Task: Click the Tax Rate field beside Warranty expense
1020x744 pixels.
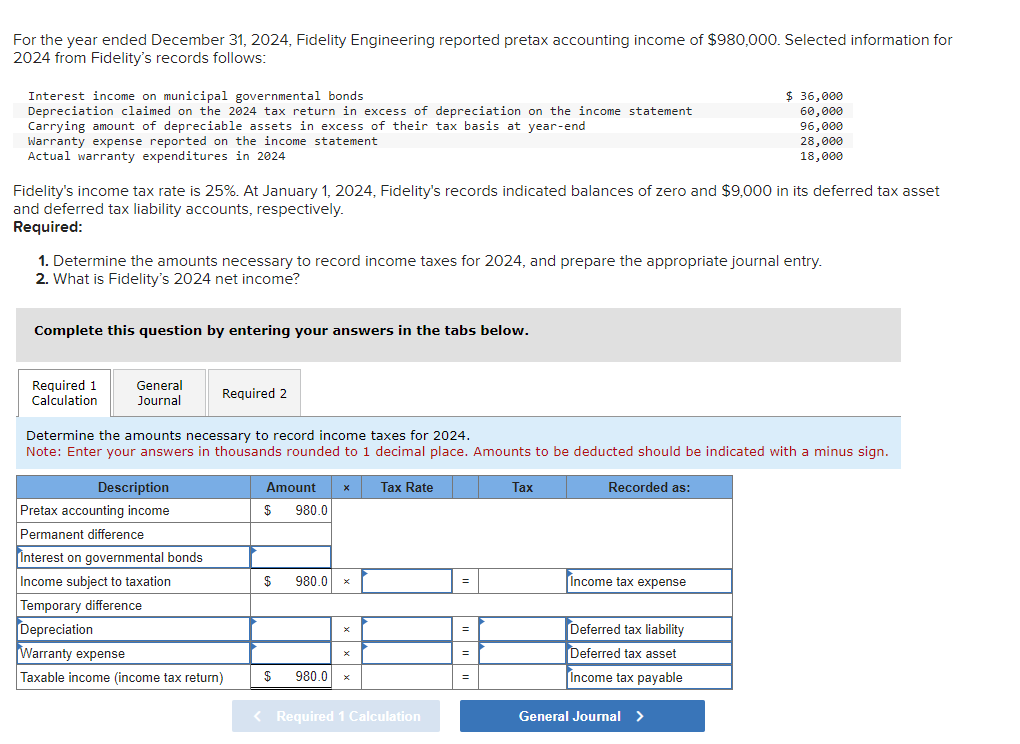Action: pyautogui.click(x=407, y=653)
